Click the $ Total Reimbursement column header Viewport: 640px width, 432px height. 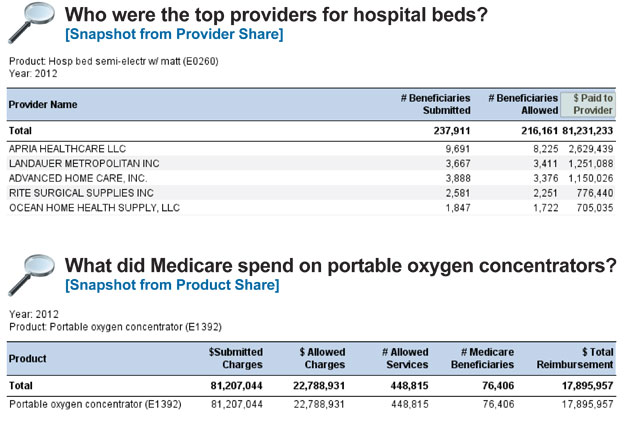coord(575,359)
